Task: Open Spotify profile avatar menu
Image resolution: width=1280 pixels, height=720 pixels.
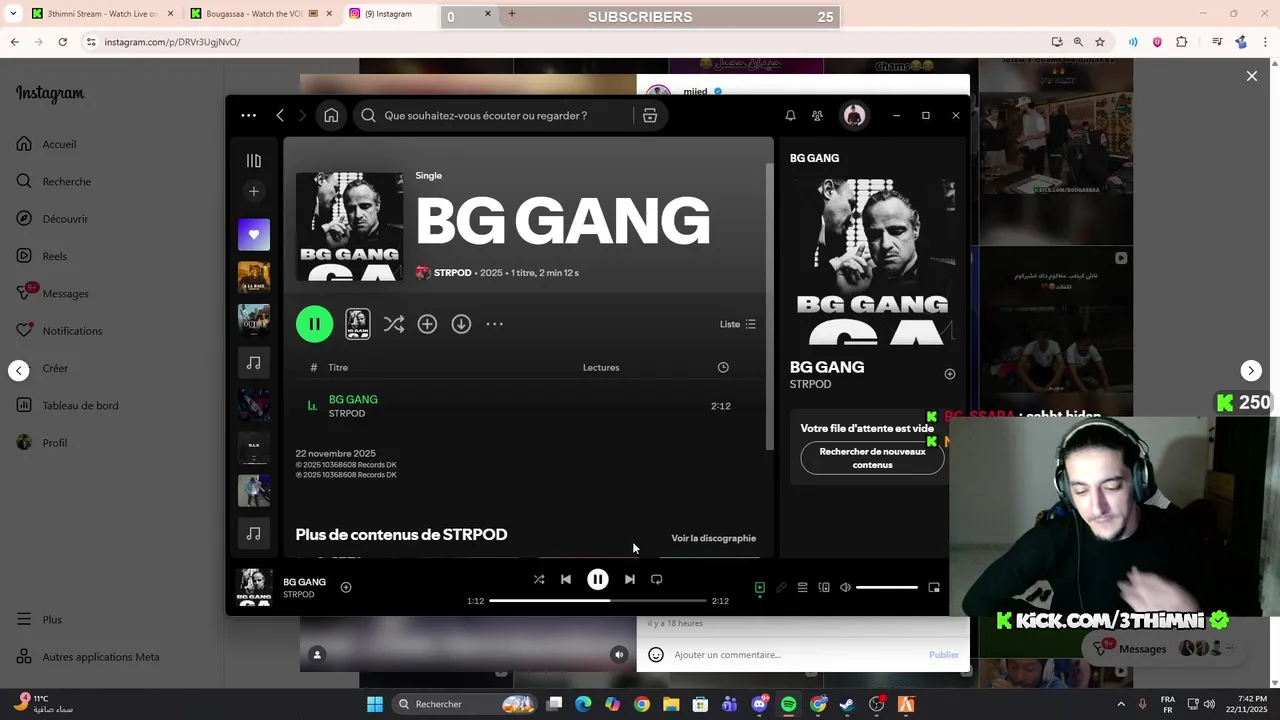Action: [x=854, y=116]
